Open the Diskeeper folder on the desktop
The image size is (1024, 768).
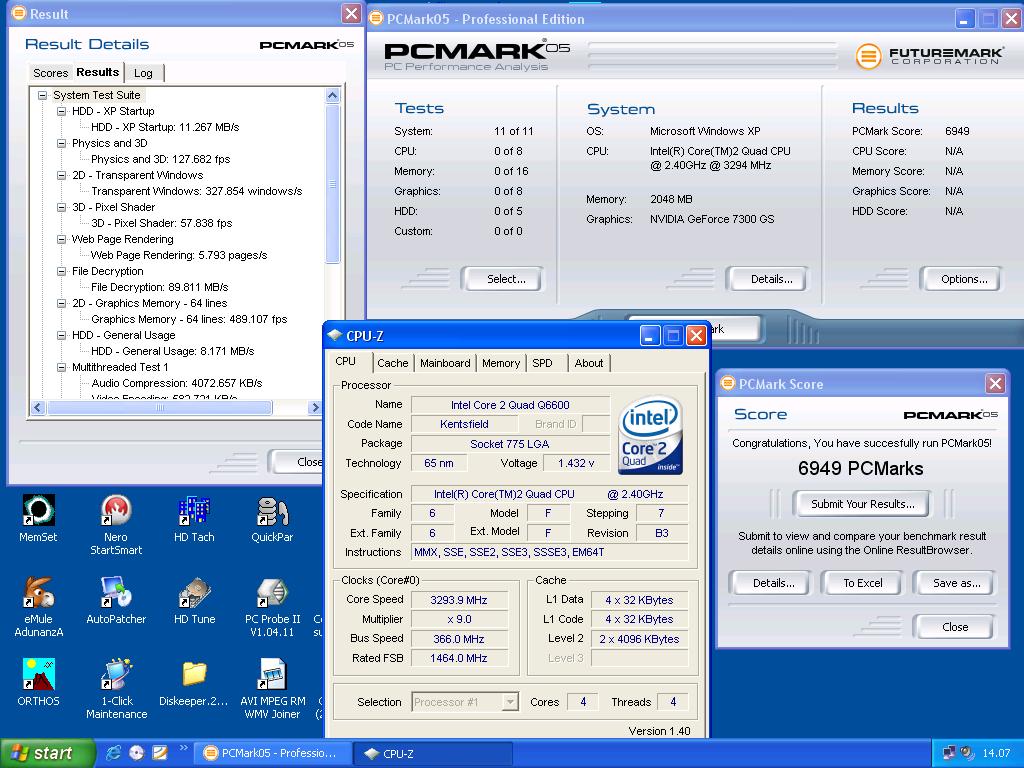point(194,675)
